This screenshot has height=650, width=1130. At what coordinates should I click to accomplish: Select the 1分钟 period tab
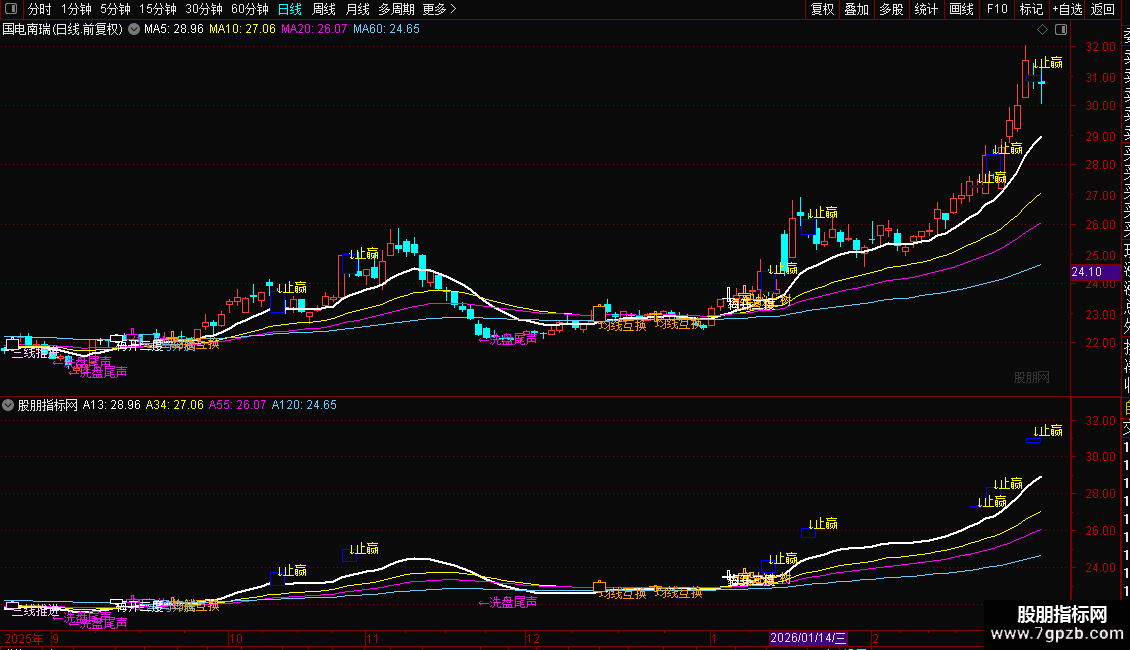point(76,9)
